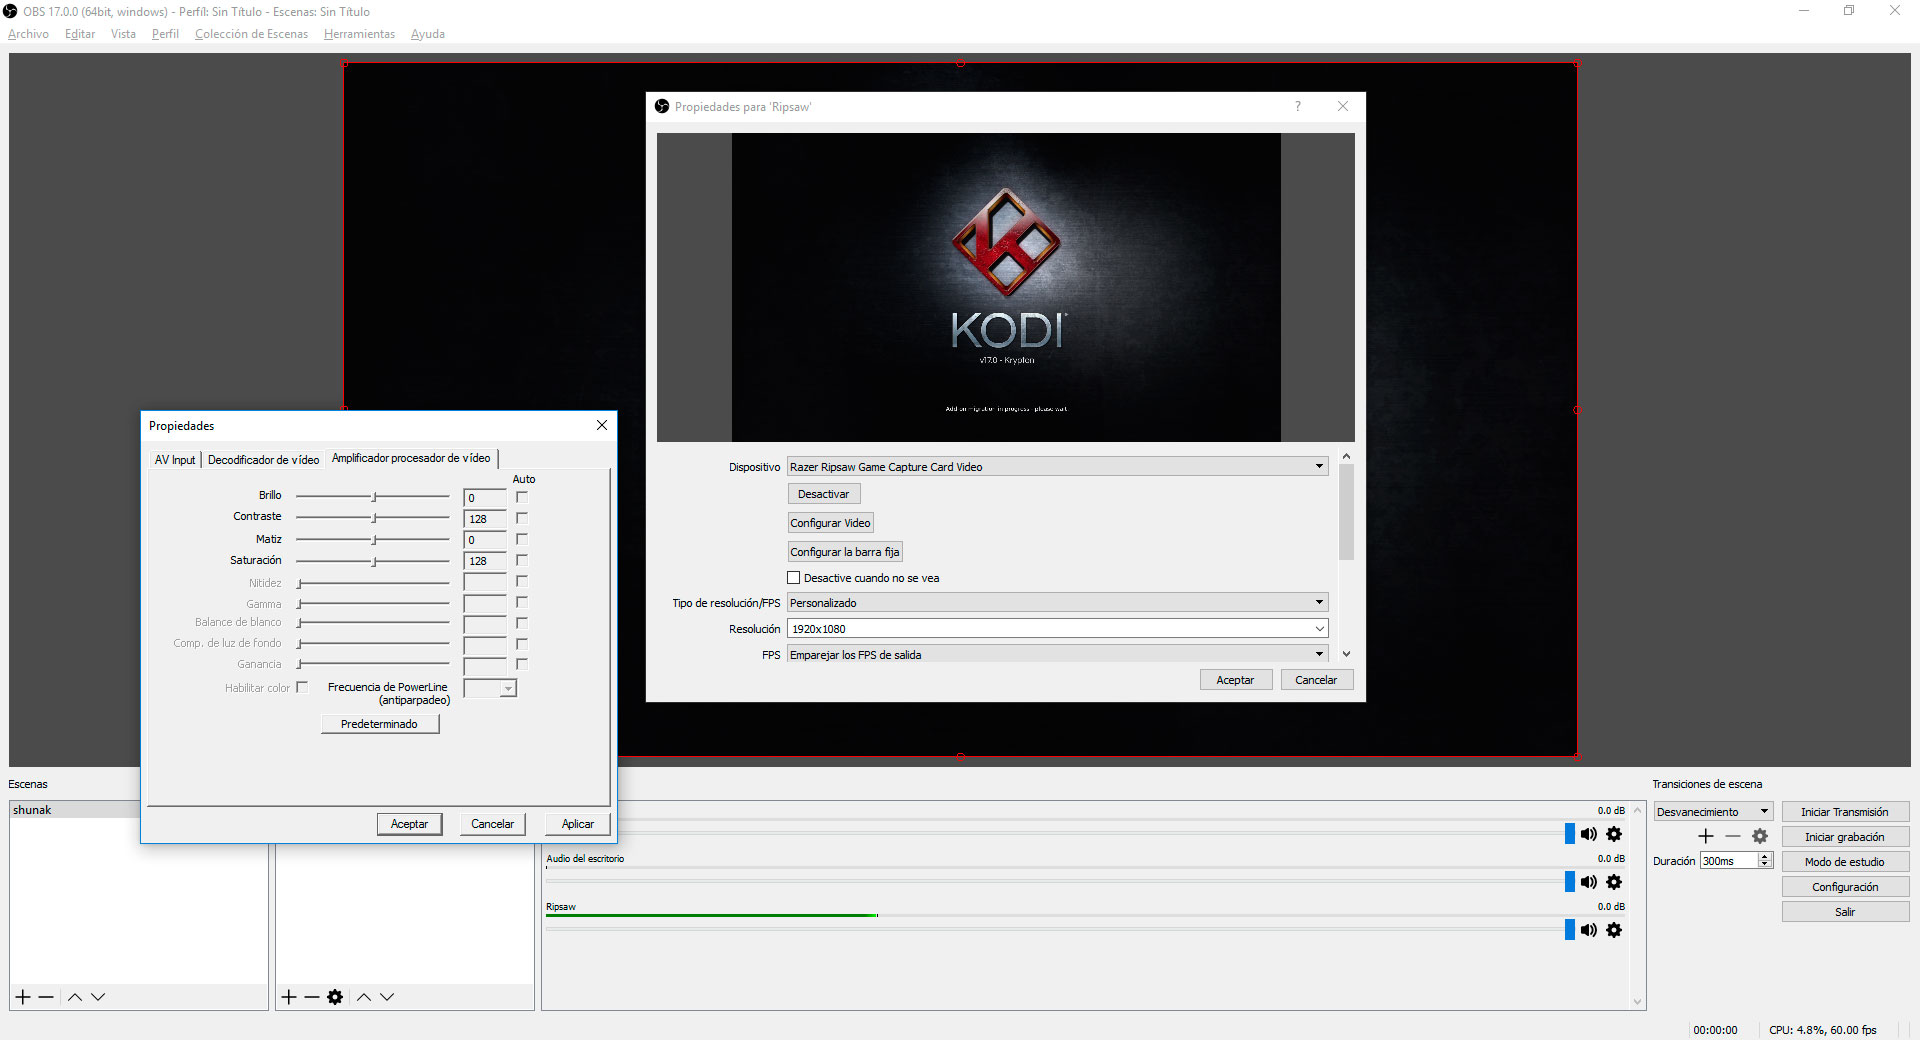Open the Archivo menu

tap(28, 34)
